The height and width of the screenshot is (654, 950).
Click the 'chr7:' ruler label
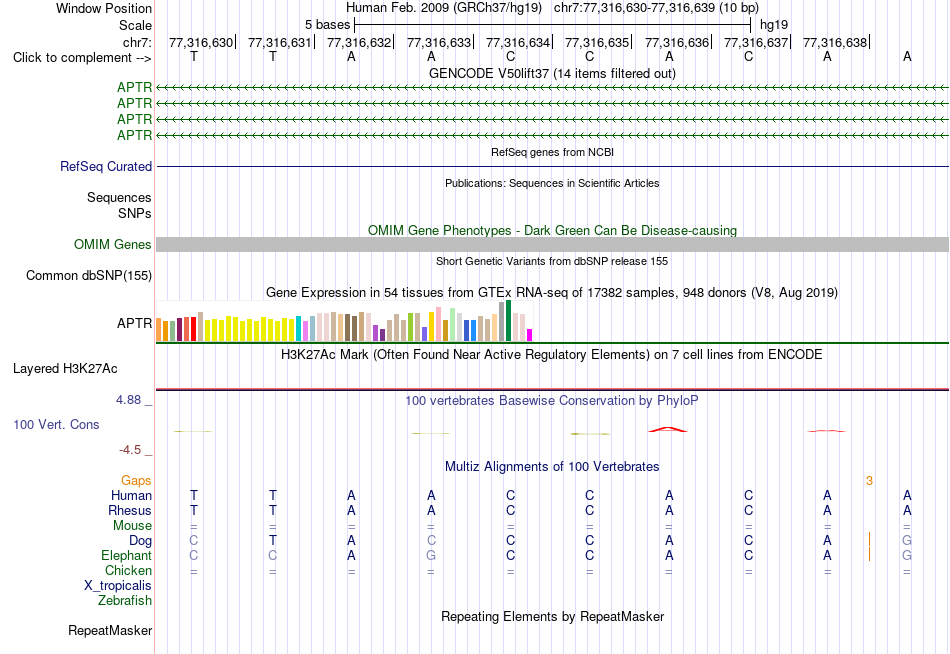point(137,42)
